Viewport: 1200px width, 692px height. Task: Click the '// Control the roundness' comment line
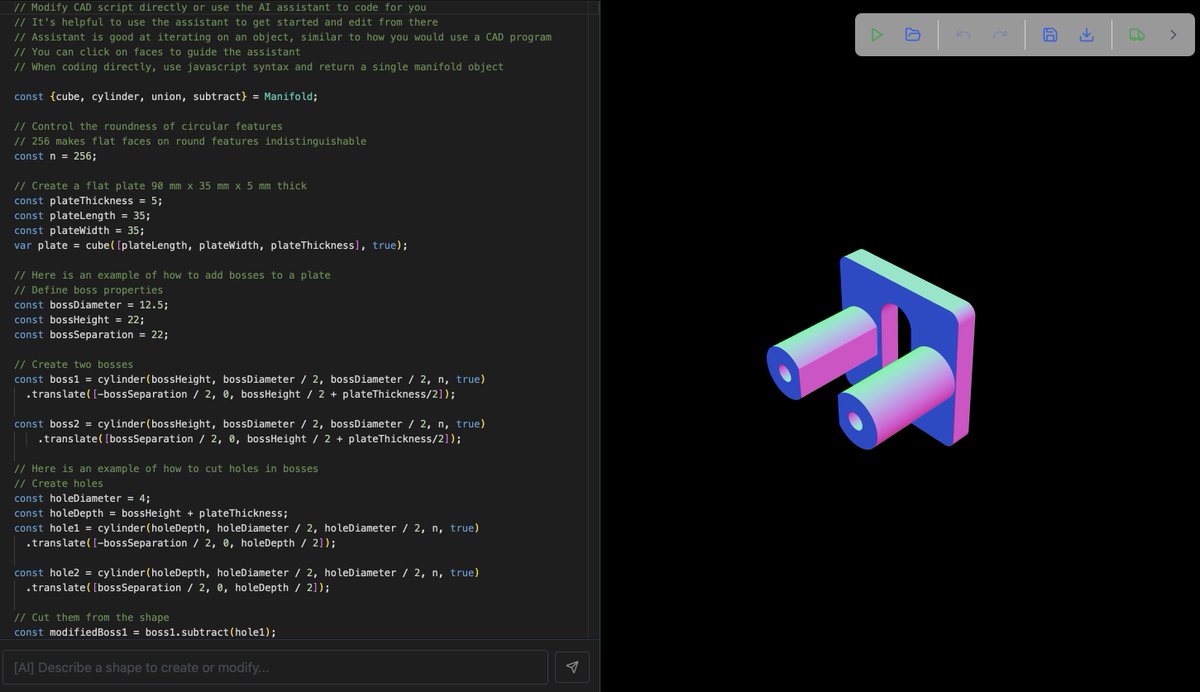pos(148,127)
